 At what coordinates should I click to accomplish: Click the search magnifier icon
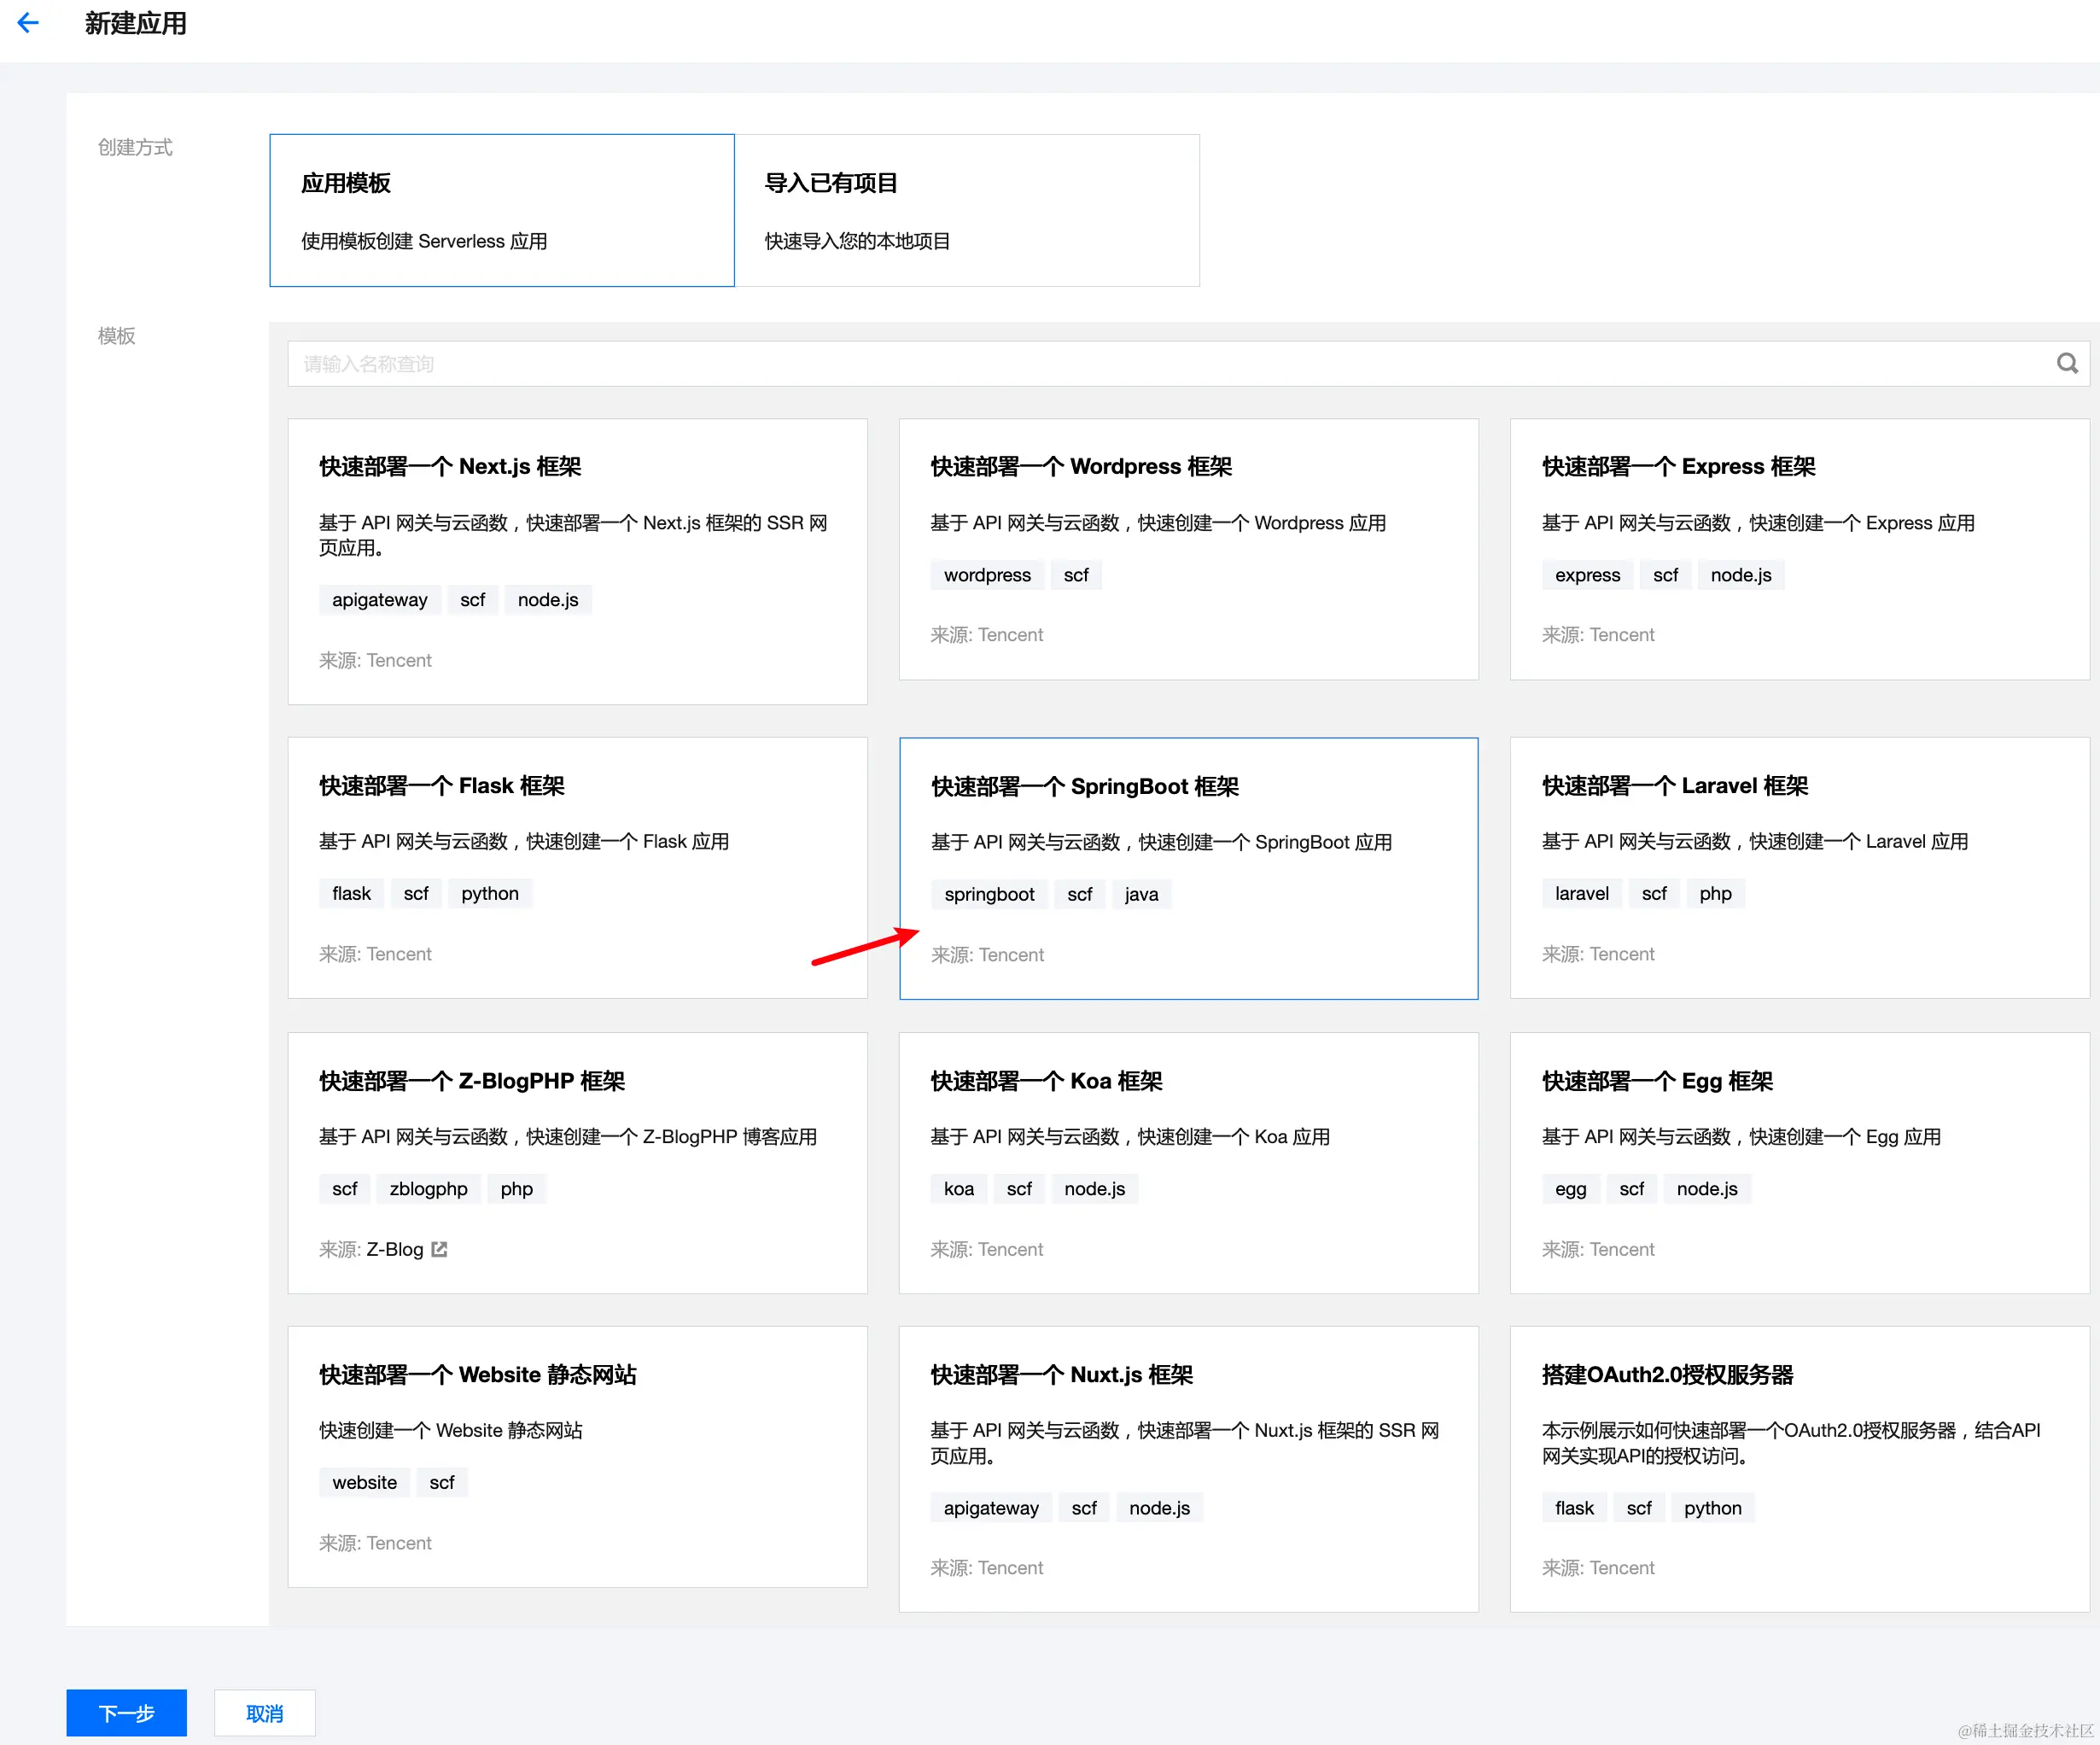2066,364
